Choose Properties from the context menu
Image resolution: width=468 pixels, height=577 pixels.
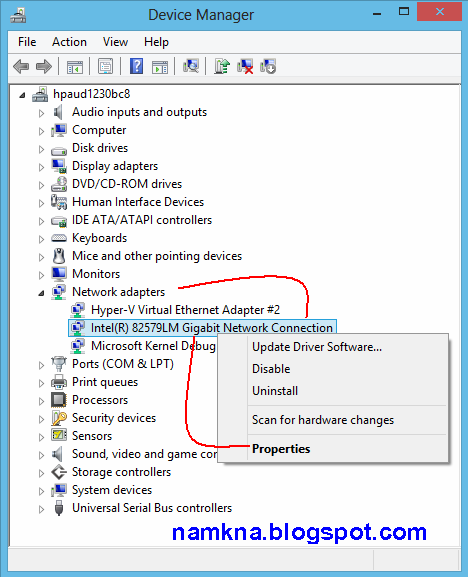click(x=281, y=449)
